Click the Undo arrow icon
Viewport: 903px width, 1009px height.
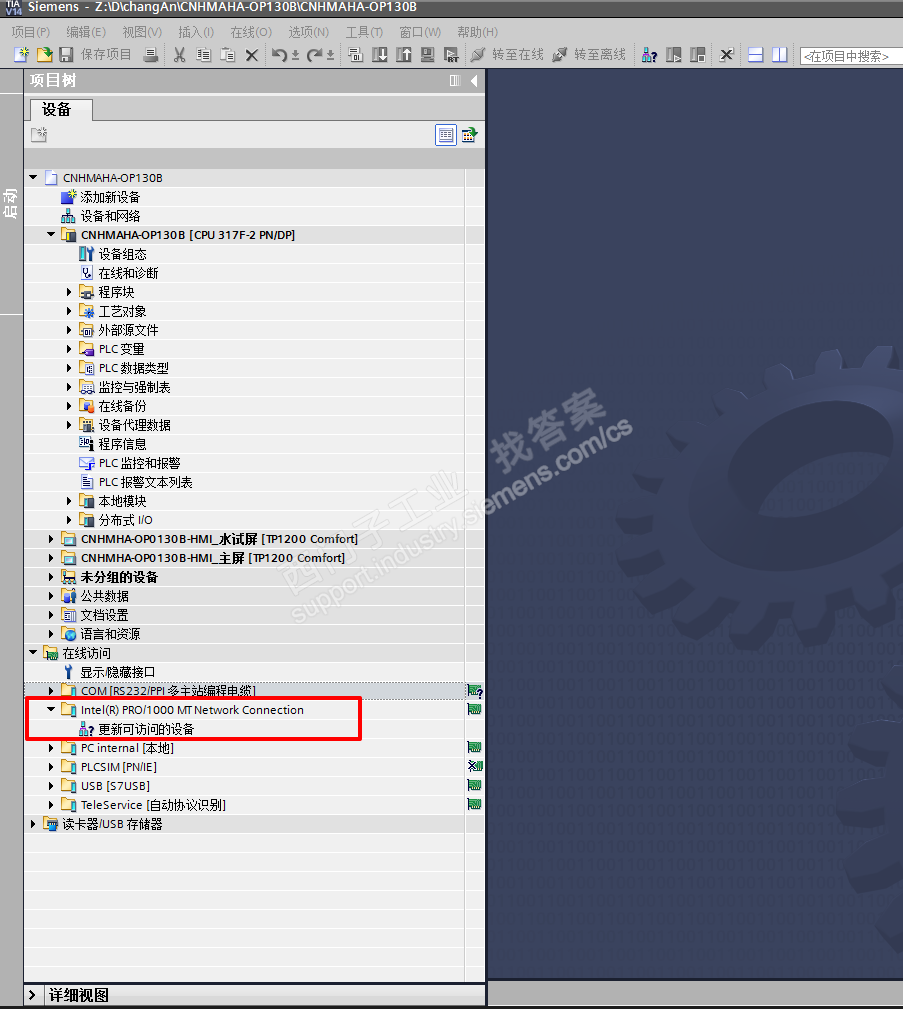[x=279, y=55]
